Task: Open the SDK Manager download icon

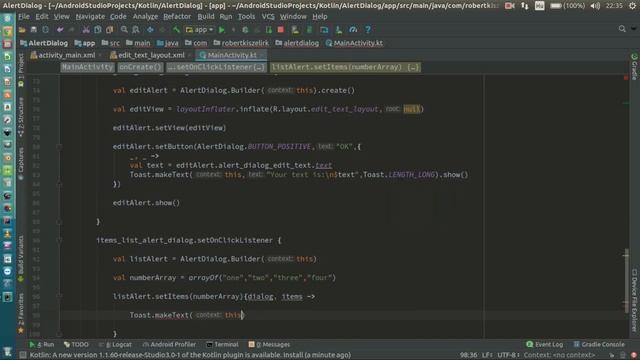Action: [x=339, y=30]
